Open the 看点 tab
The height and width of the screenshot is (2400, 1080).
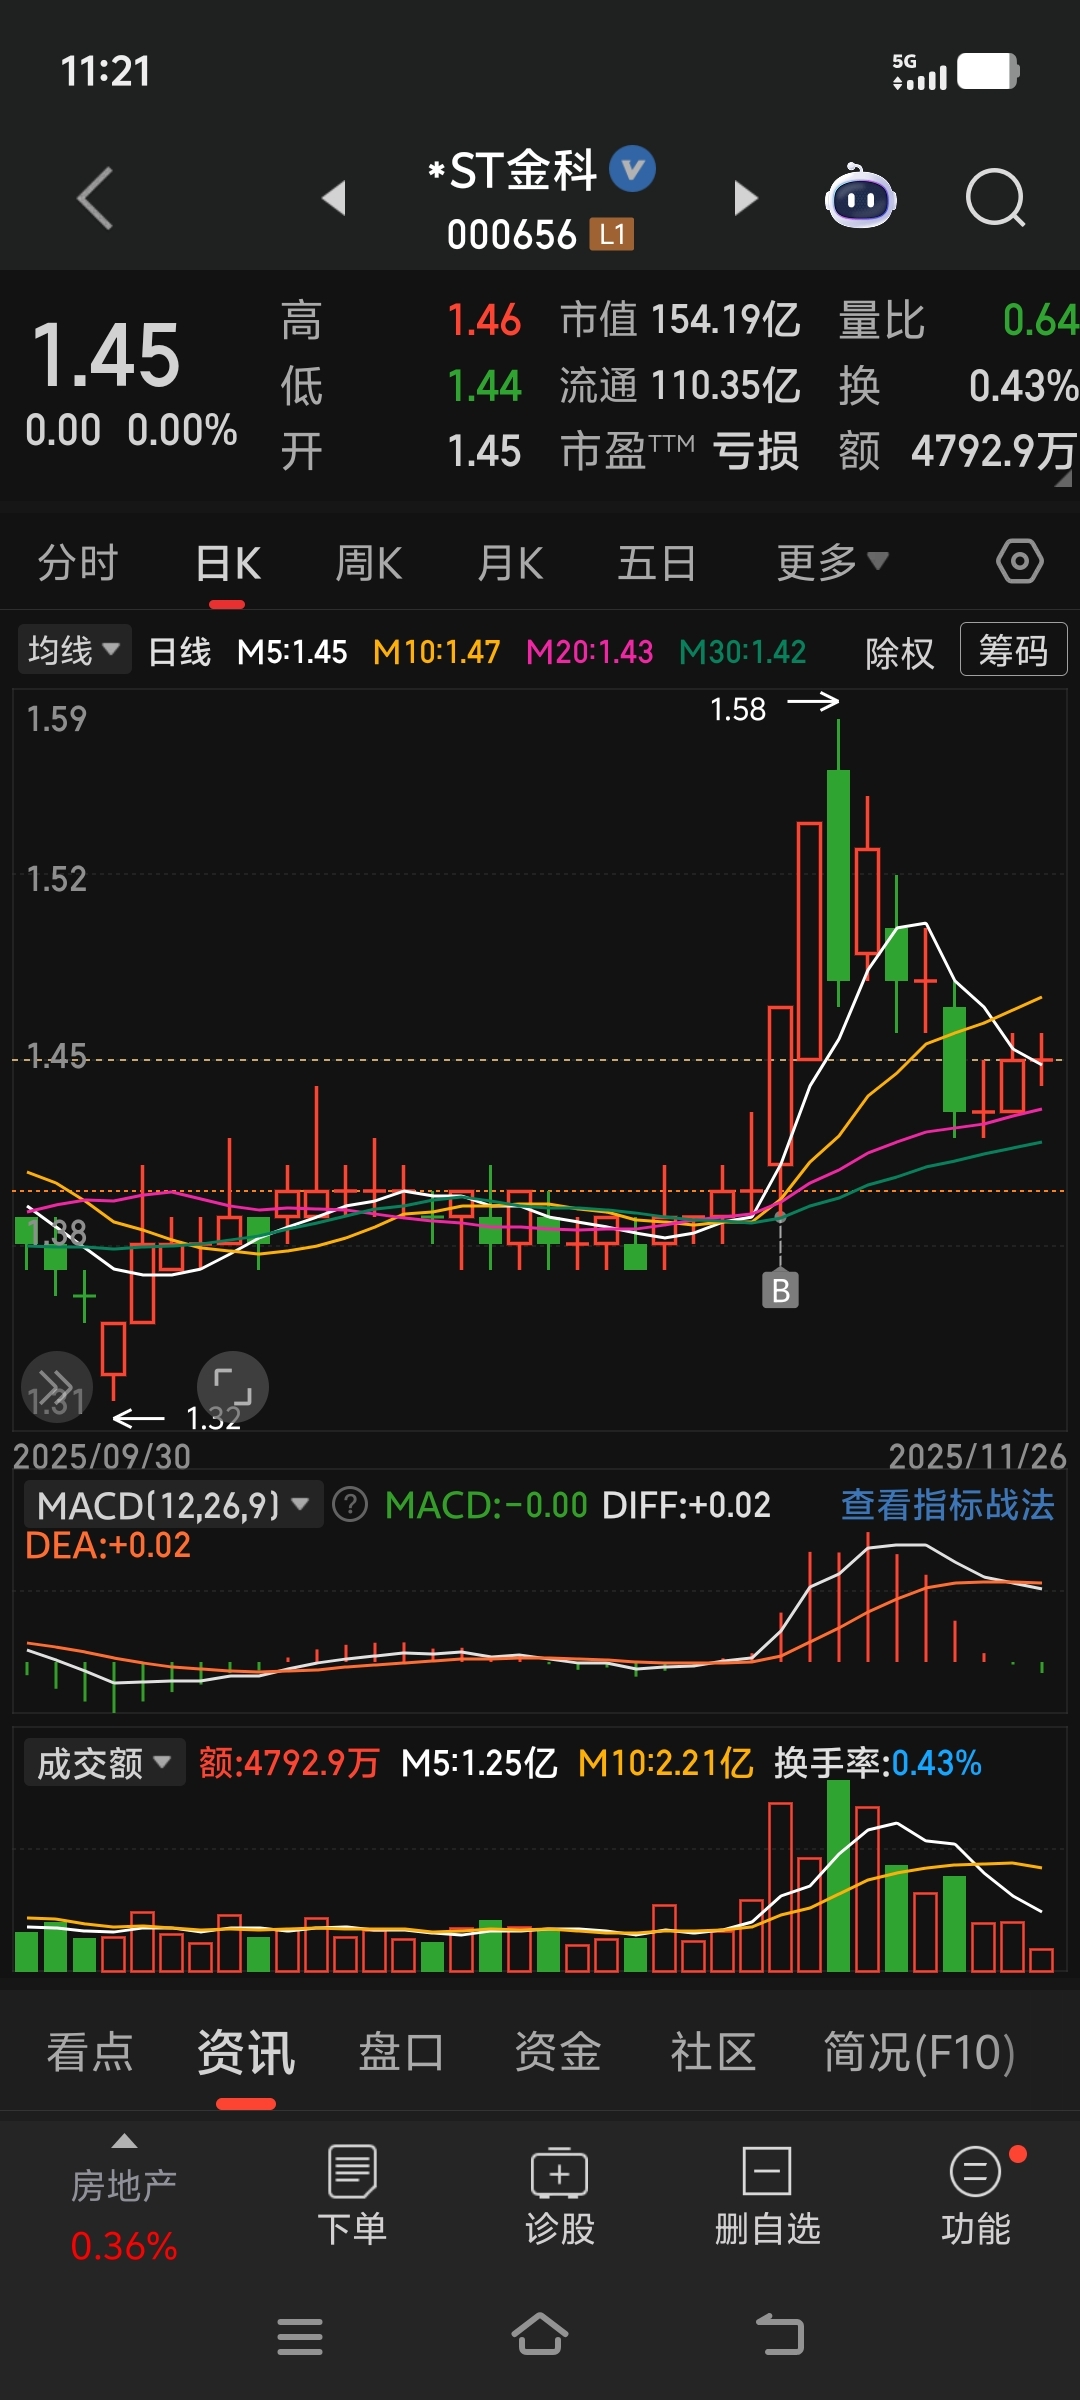point(90,2052)
